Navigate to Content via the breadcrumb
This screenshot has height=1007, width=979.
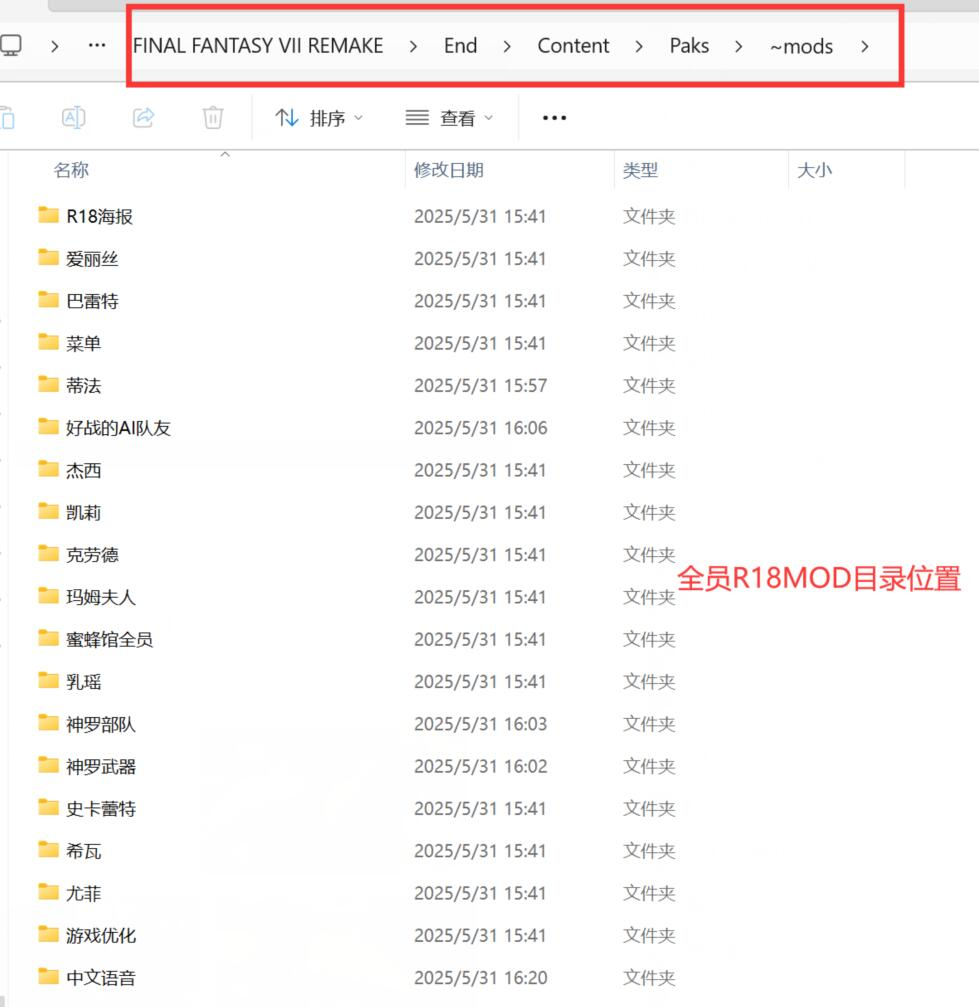click(572, 45)
